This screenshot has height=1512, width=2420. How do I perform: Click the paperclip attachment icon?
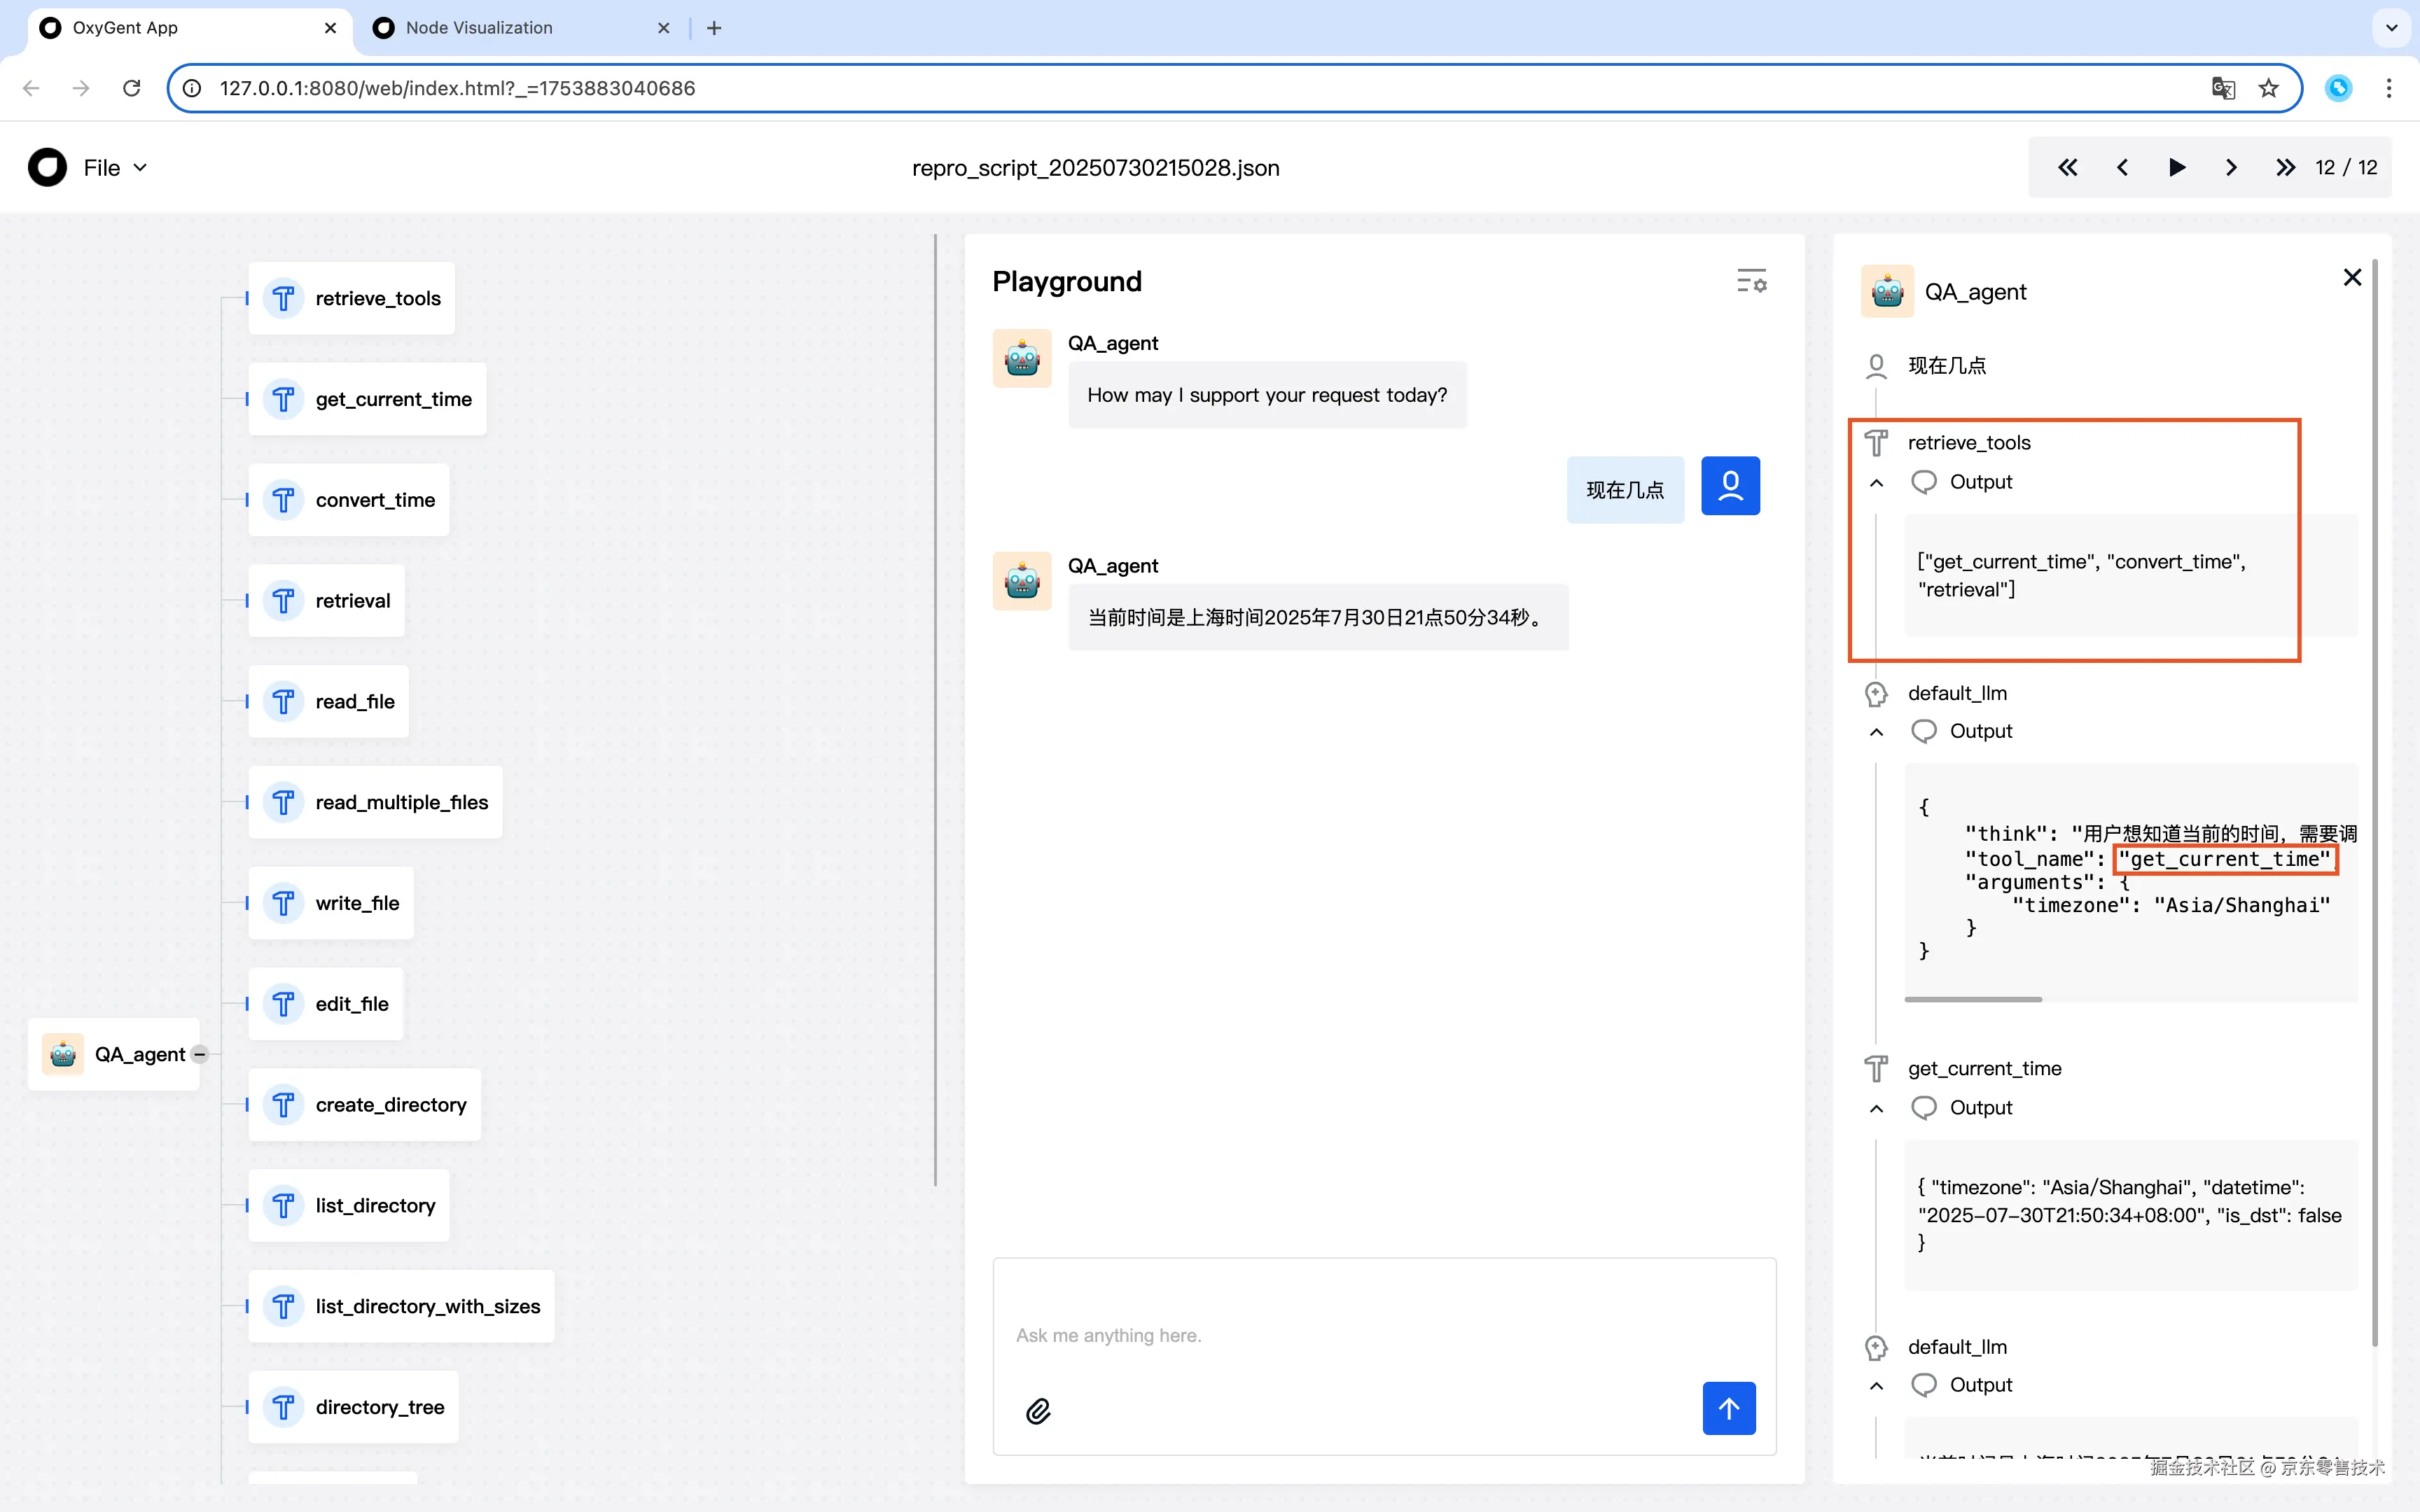tap(1038, 1411)
